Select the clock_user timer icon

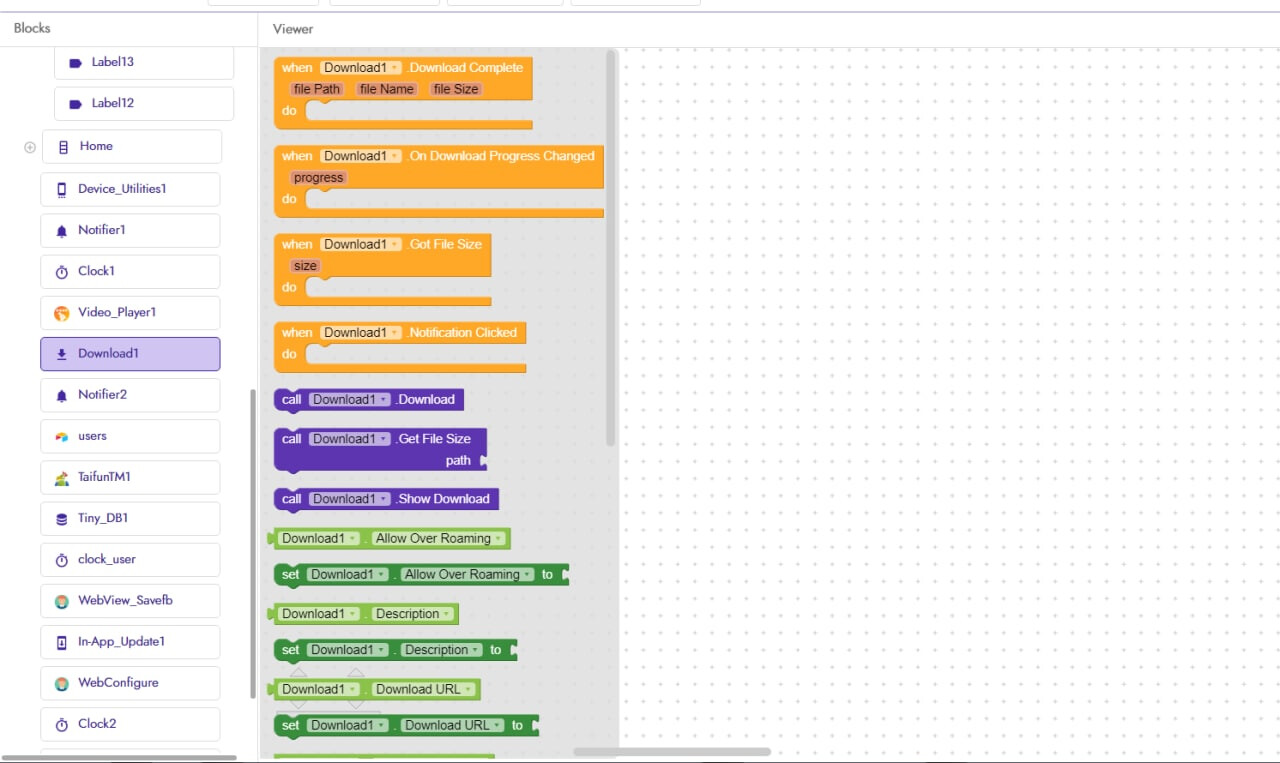tap(62, 560)
